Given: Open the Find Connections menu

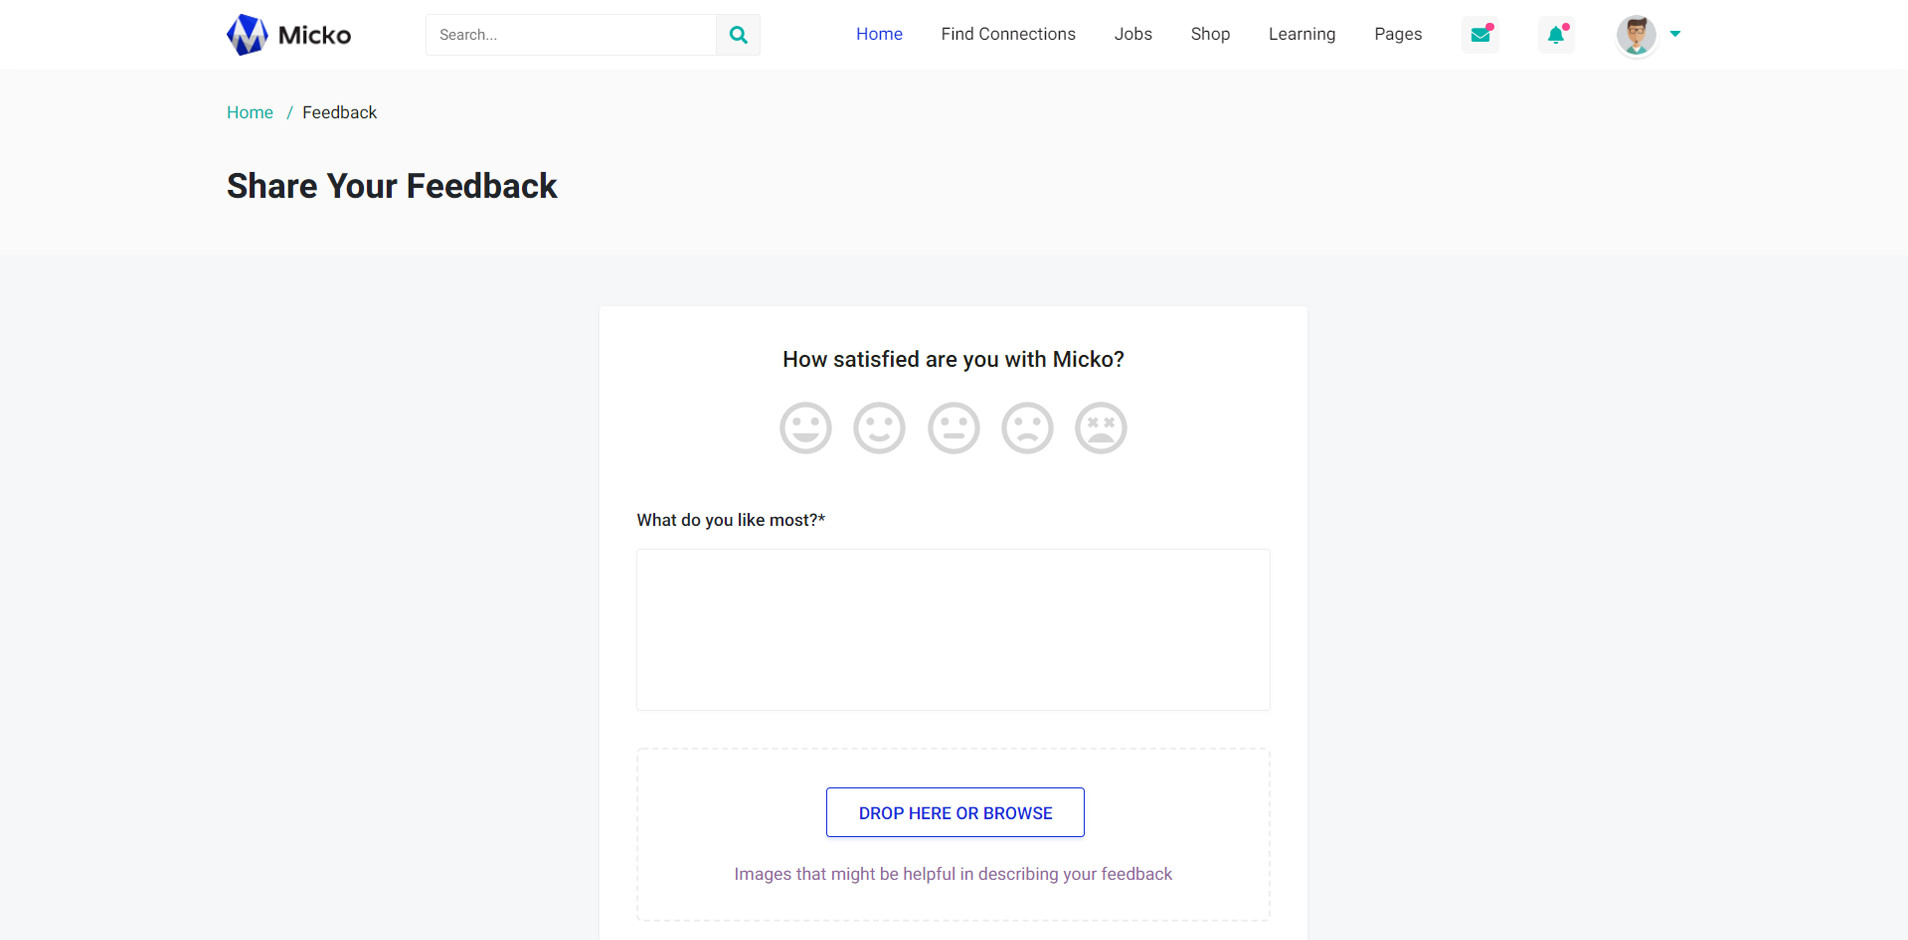Looking at the screenshot, I should (x=1008, y=34).
